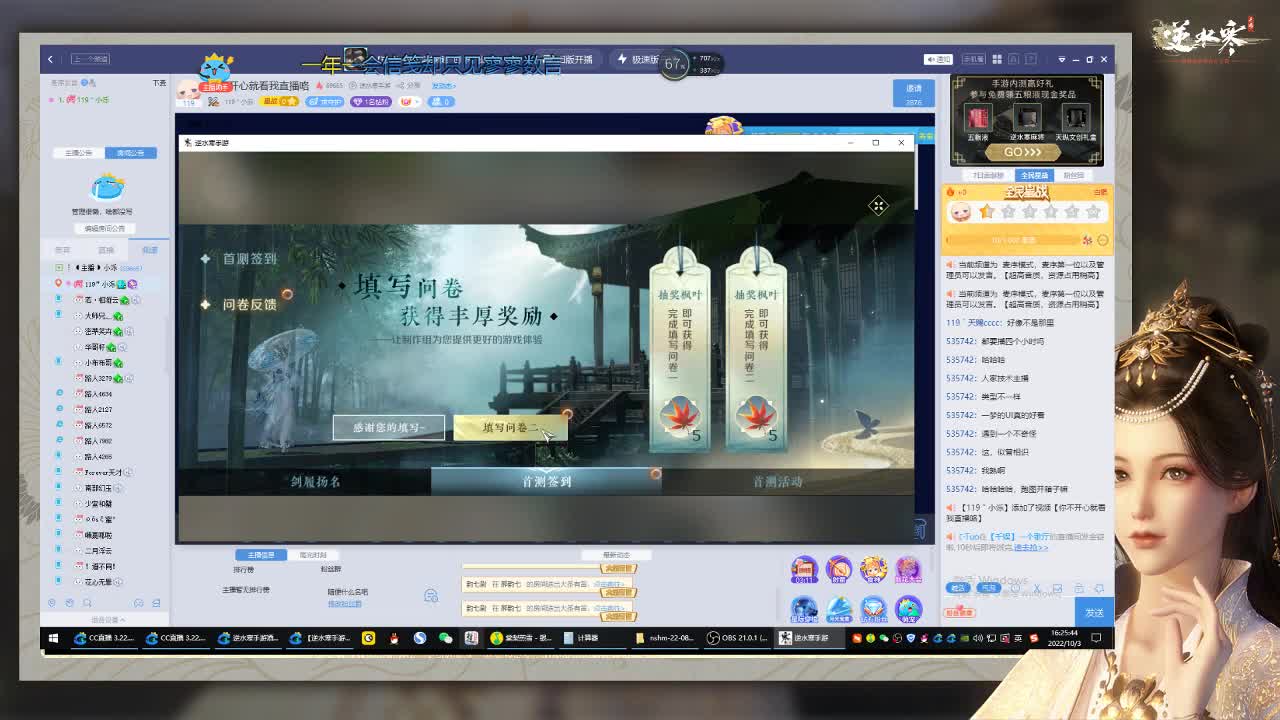The width and height of the screenshot is (1280, 720).
Task: Click the 67 speed gauge indicator
Action: click(674, 63)
